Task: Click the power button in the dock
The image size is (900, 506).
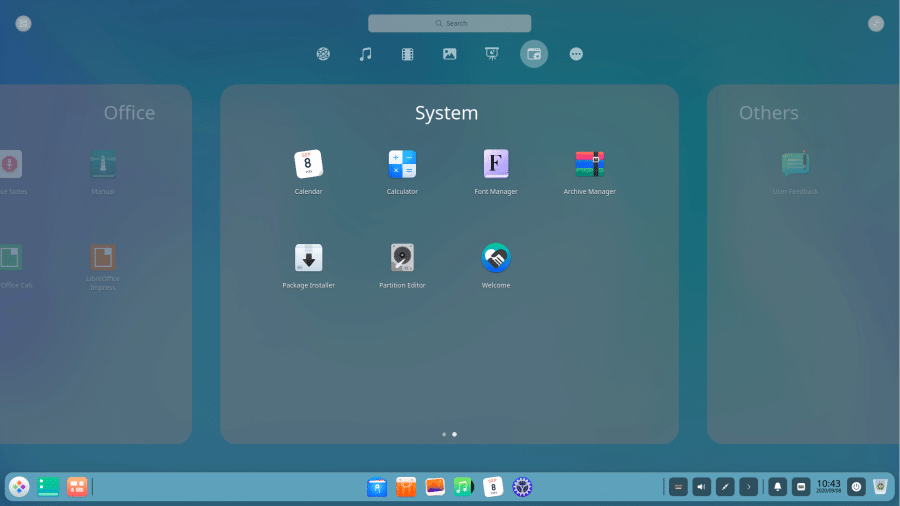Action: click(x=856, y=487)
